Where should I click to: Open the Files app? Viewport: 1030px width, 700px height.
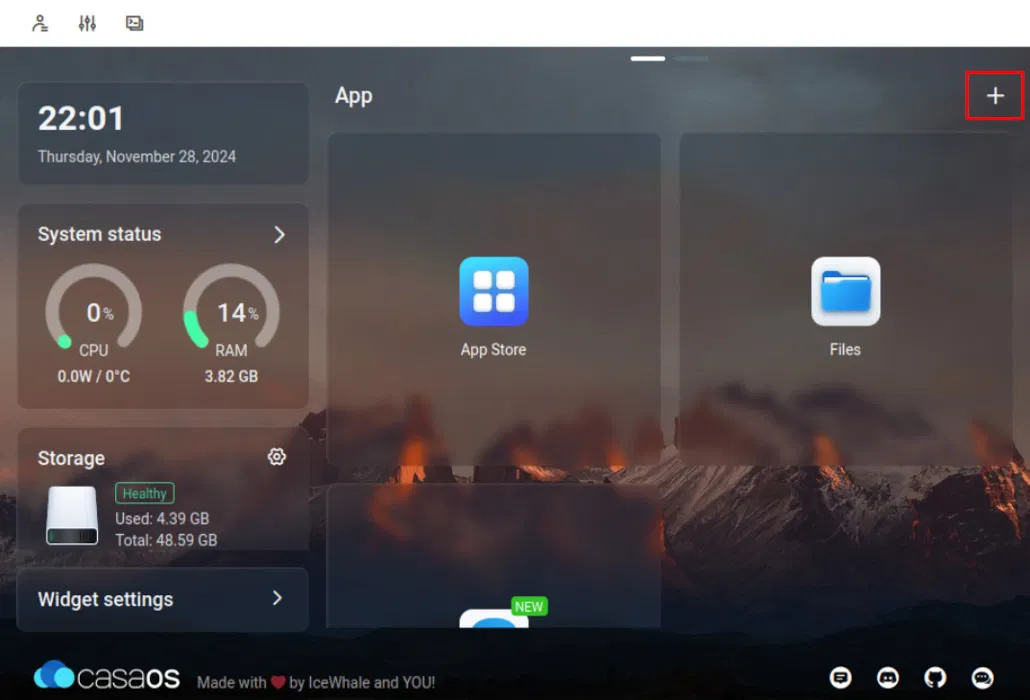pyautogui.click(x=845, y=293)
